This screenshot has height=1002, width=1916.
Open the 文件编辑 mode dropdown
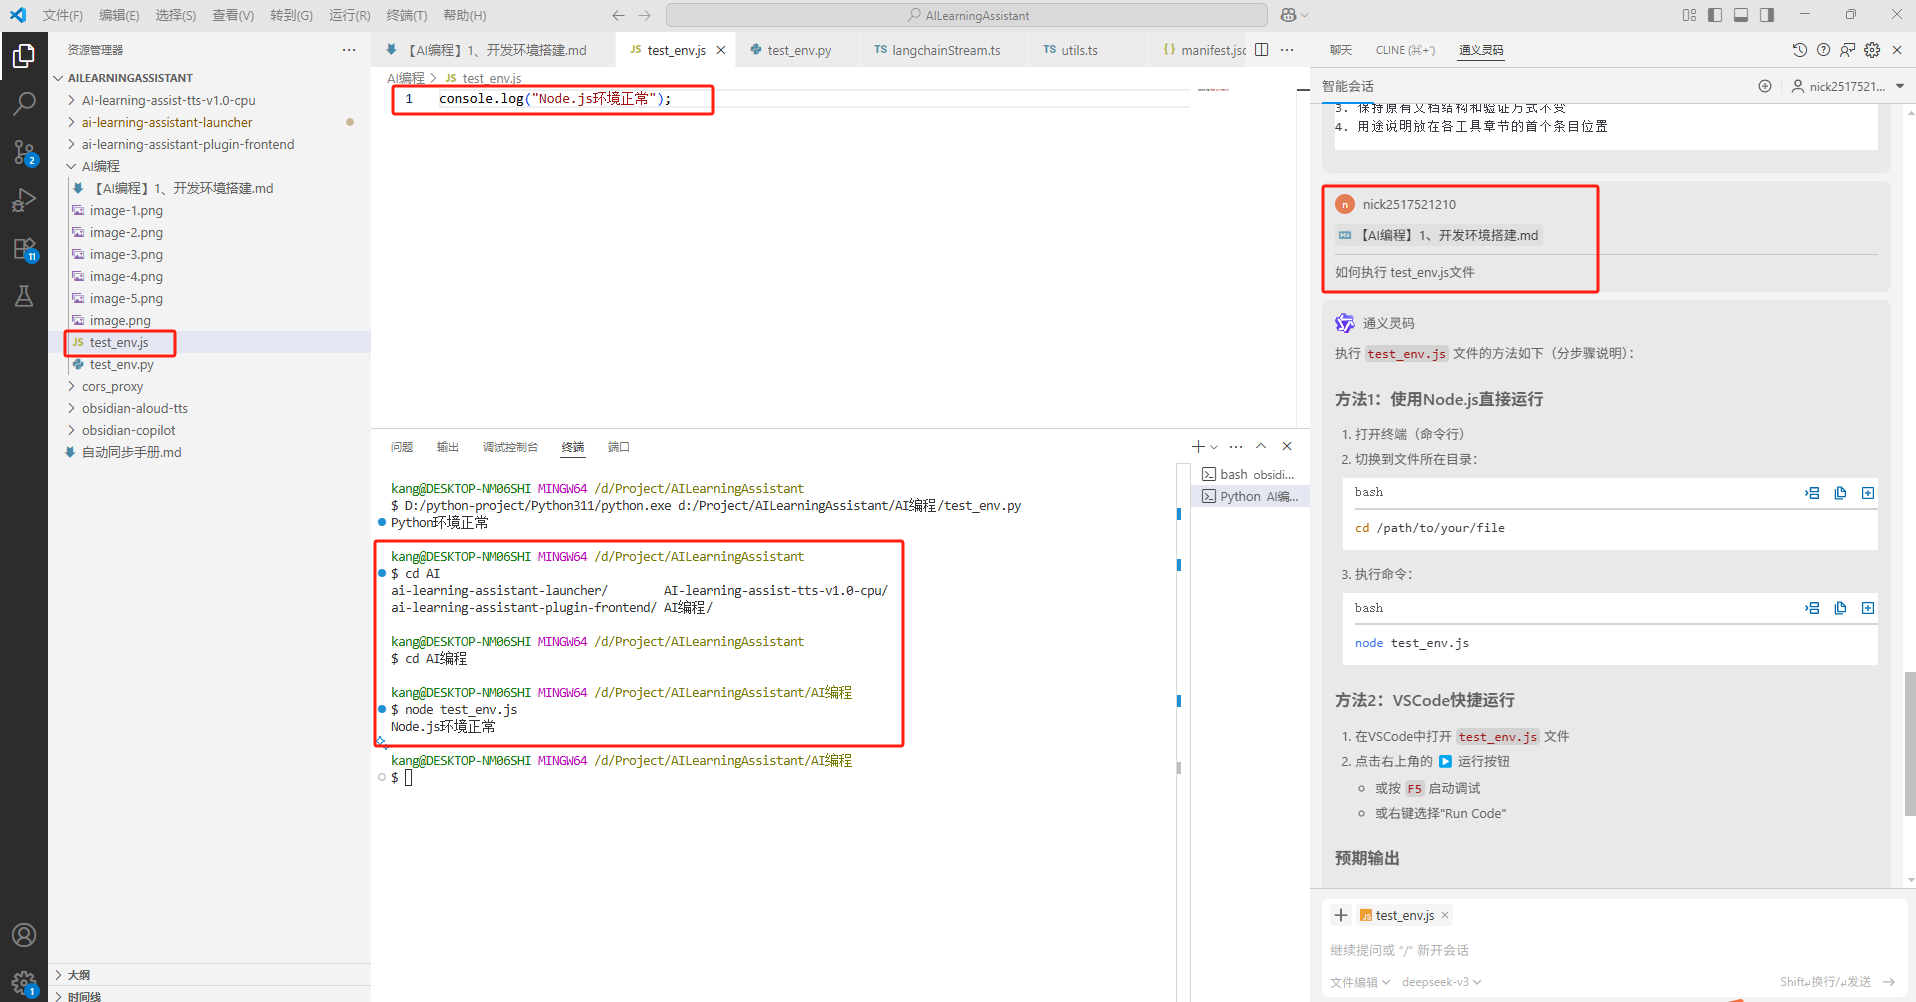click(1360, 982)
